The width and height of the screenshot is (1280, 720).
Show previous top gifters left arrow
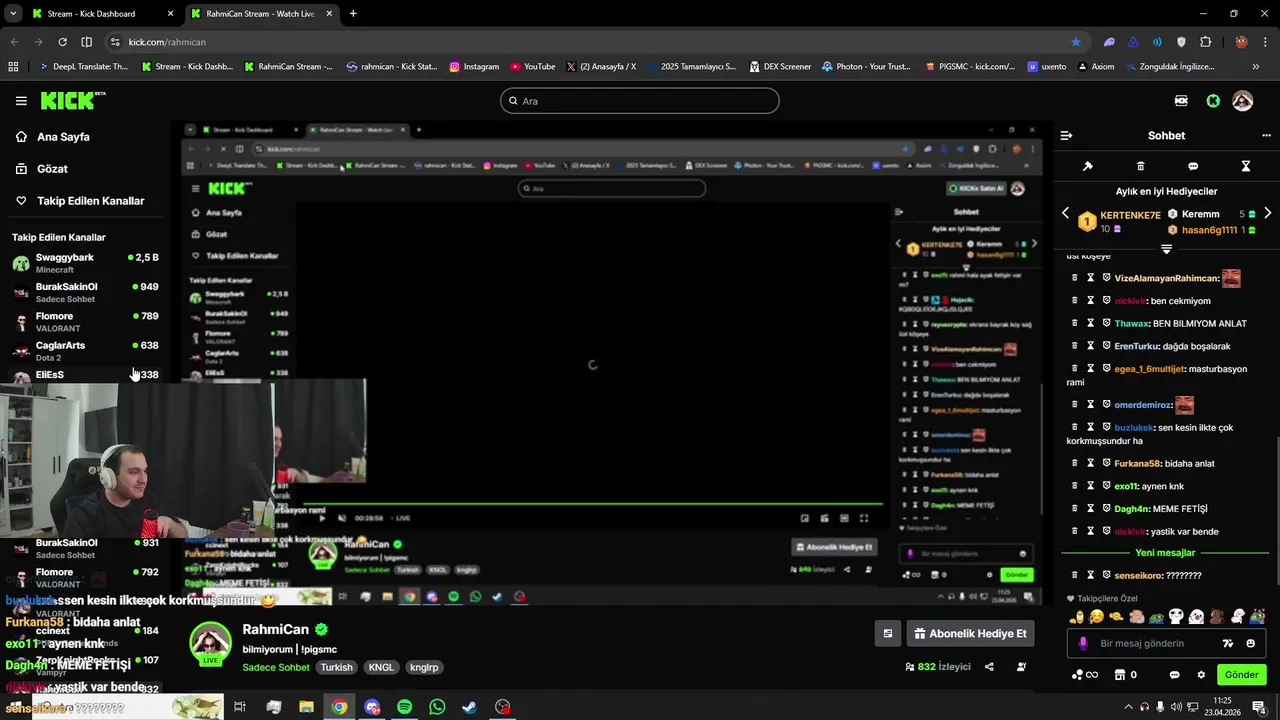[1065, 214]
